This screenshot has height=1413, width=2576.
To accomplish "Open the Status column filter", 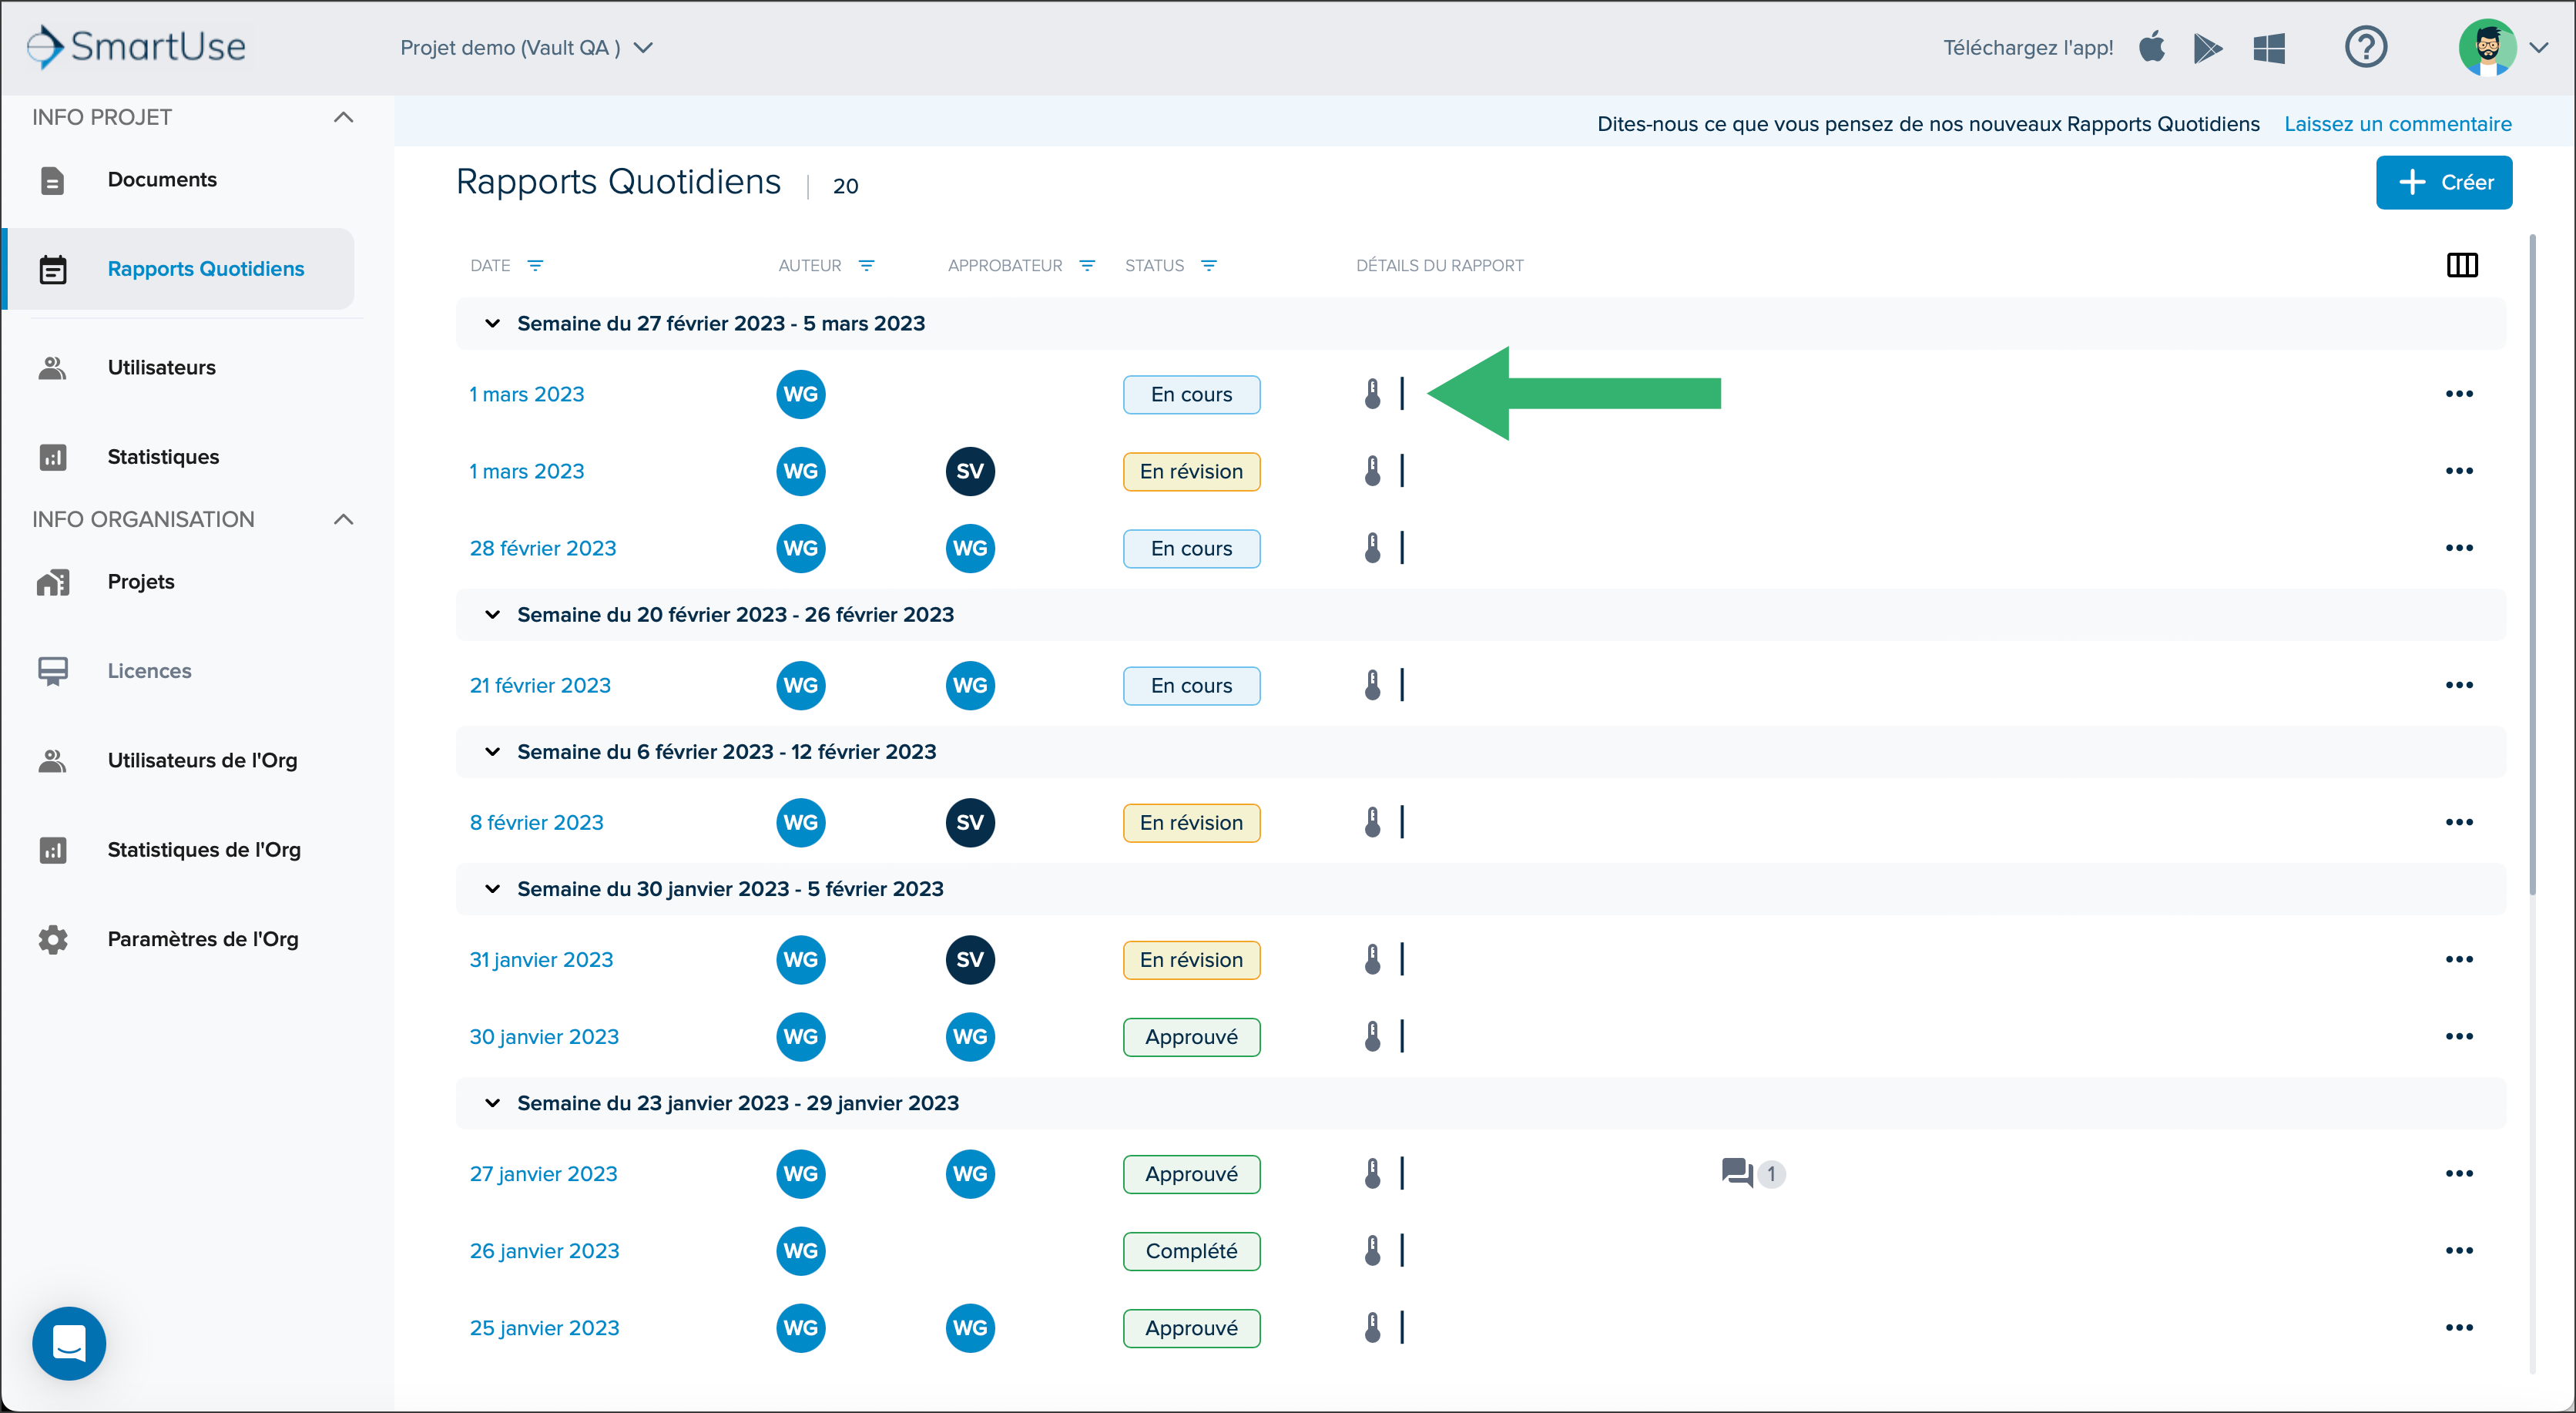I will point(1209,266).
